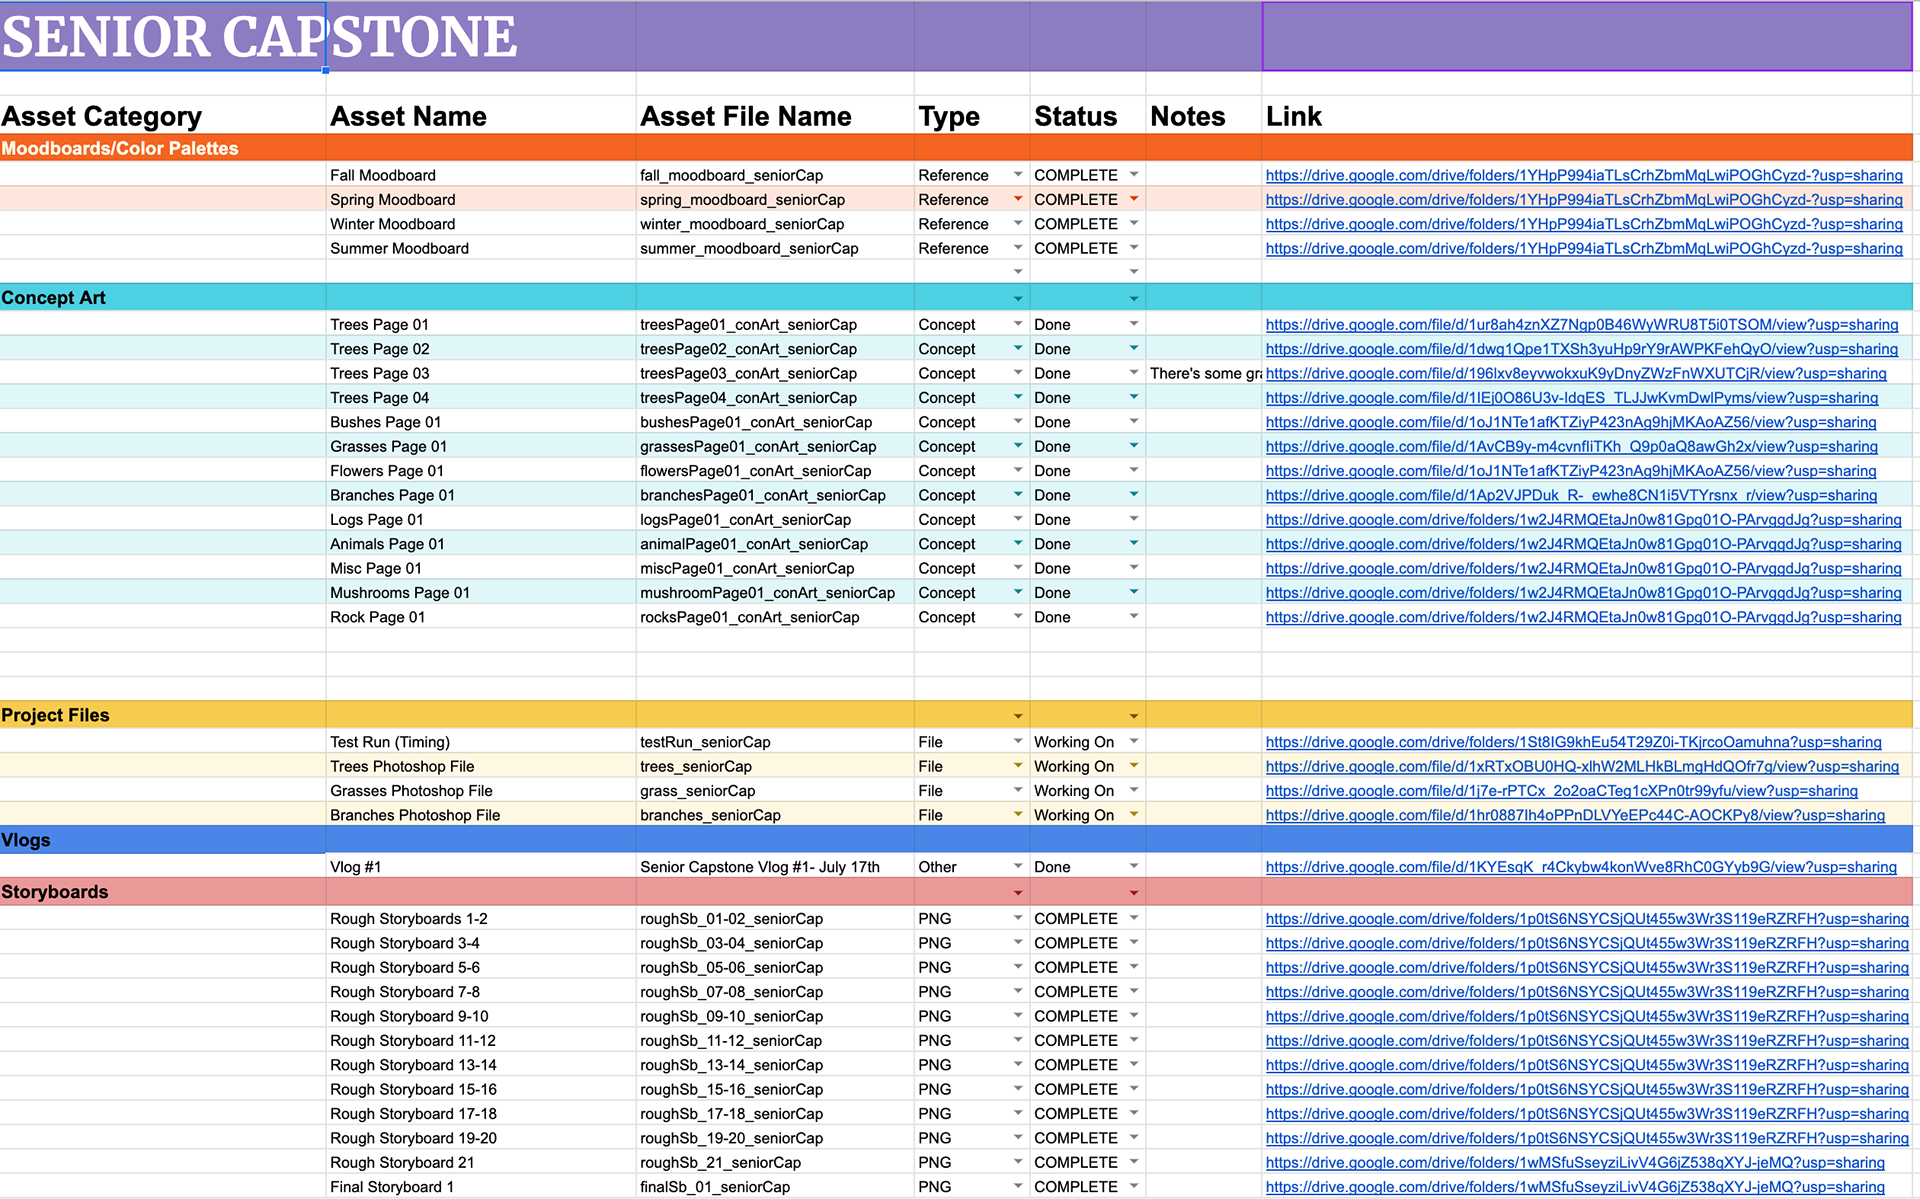The height and width of the screenshot is (1199, 1920).
Task: Open Branches Photoshop File link
Action: pyautogui.click(x=1575, y=815)
